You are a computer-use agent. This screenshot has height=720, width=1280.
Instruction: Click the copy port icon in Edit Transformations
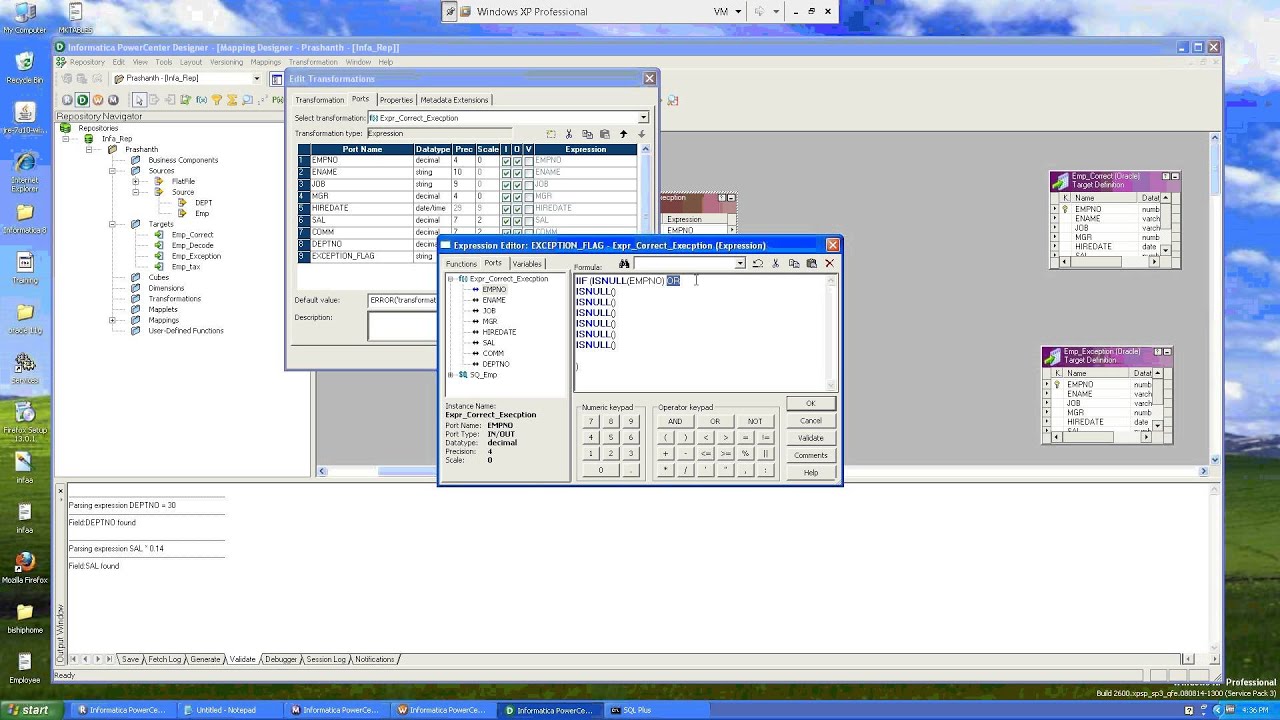pos(587,134)
